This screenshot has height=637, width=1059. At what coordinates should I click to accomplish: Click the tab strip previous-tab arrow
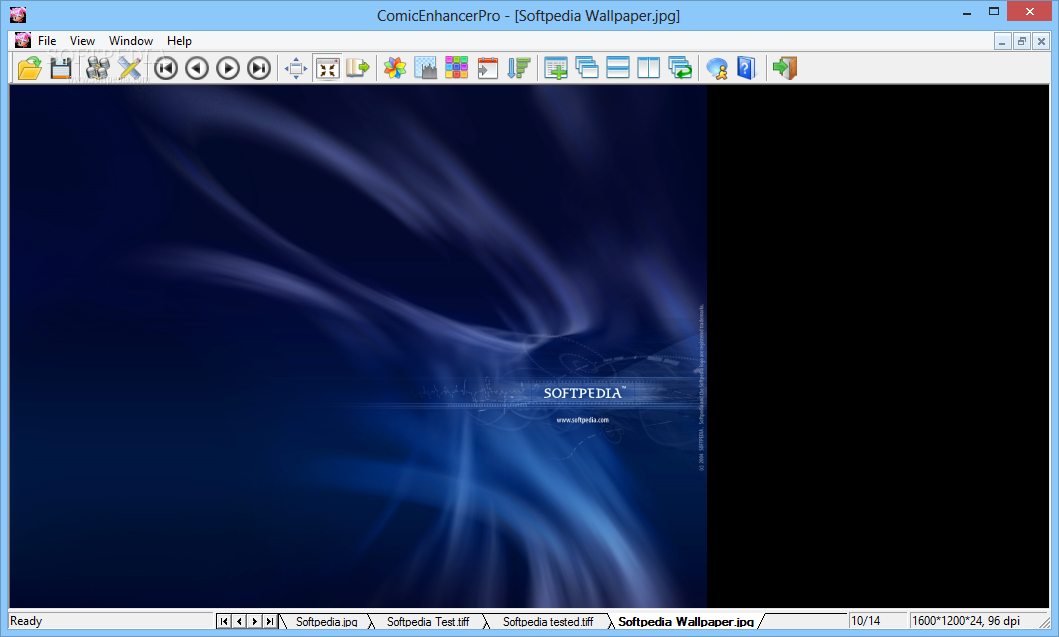coord(239,621)
